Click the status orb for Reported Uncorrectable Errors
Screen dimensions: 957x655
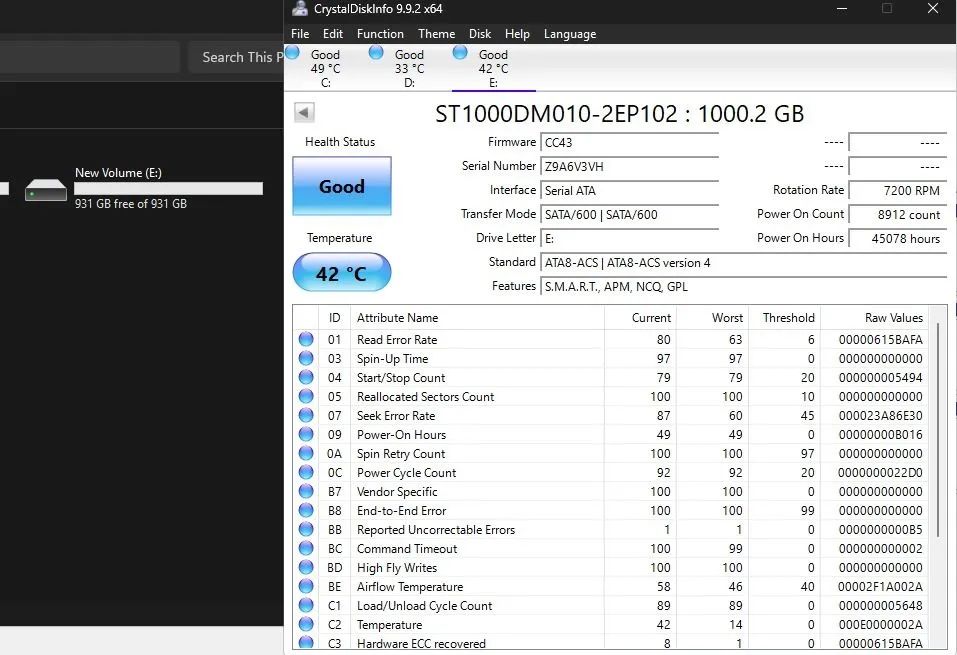(x=306, y=529)
